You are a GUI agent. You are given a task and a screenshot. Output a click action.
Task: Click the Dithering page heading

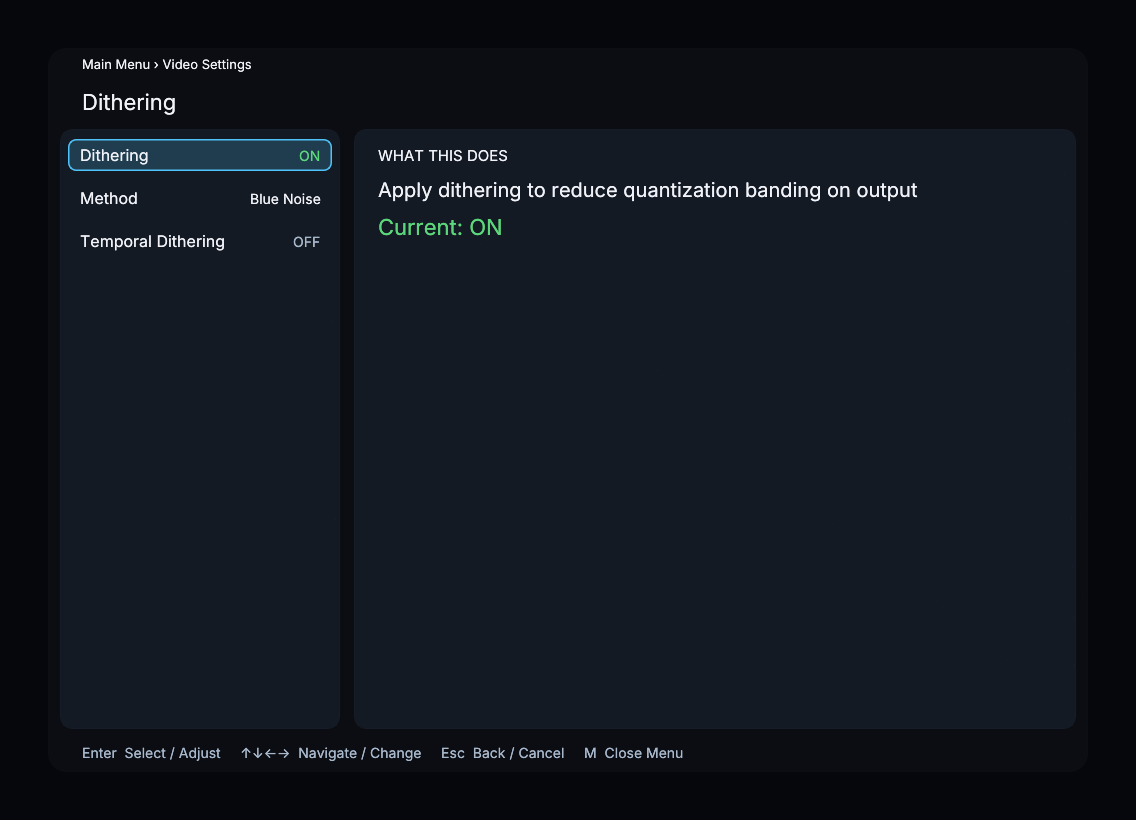click(x=129, y=102)
